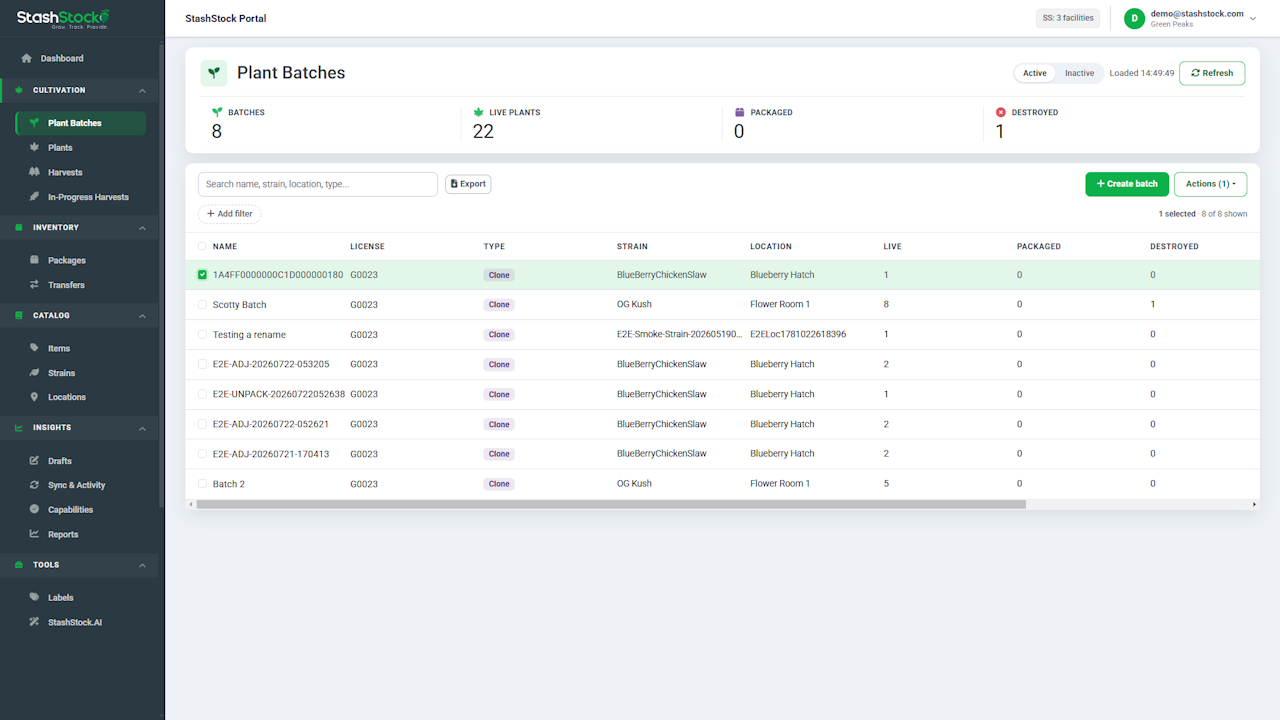1280x720 pixels.
Task: Click the Refresh button
Action: (1212, 73)
